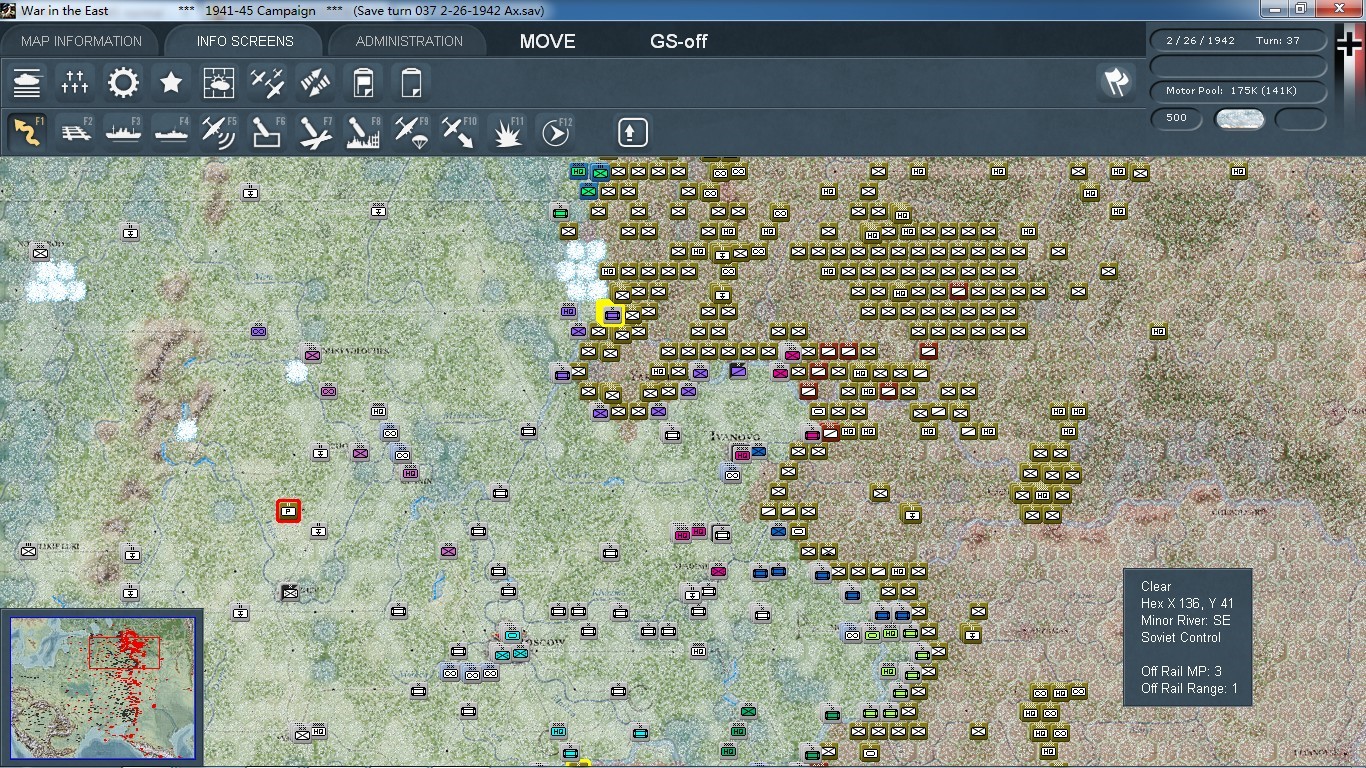The width and height of the screenshot is (1366, 768).
Task: Open the ADMINISTRATION tab
Action: [409, 41]
